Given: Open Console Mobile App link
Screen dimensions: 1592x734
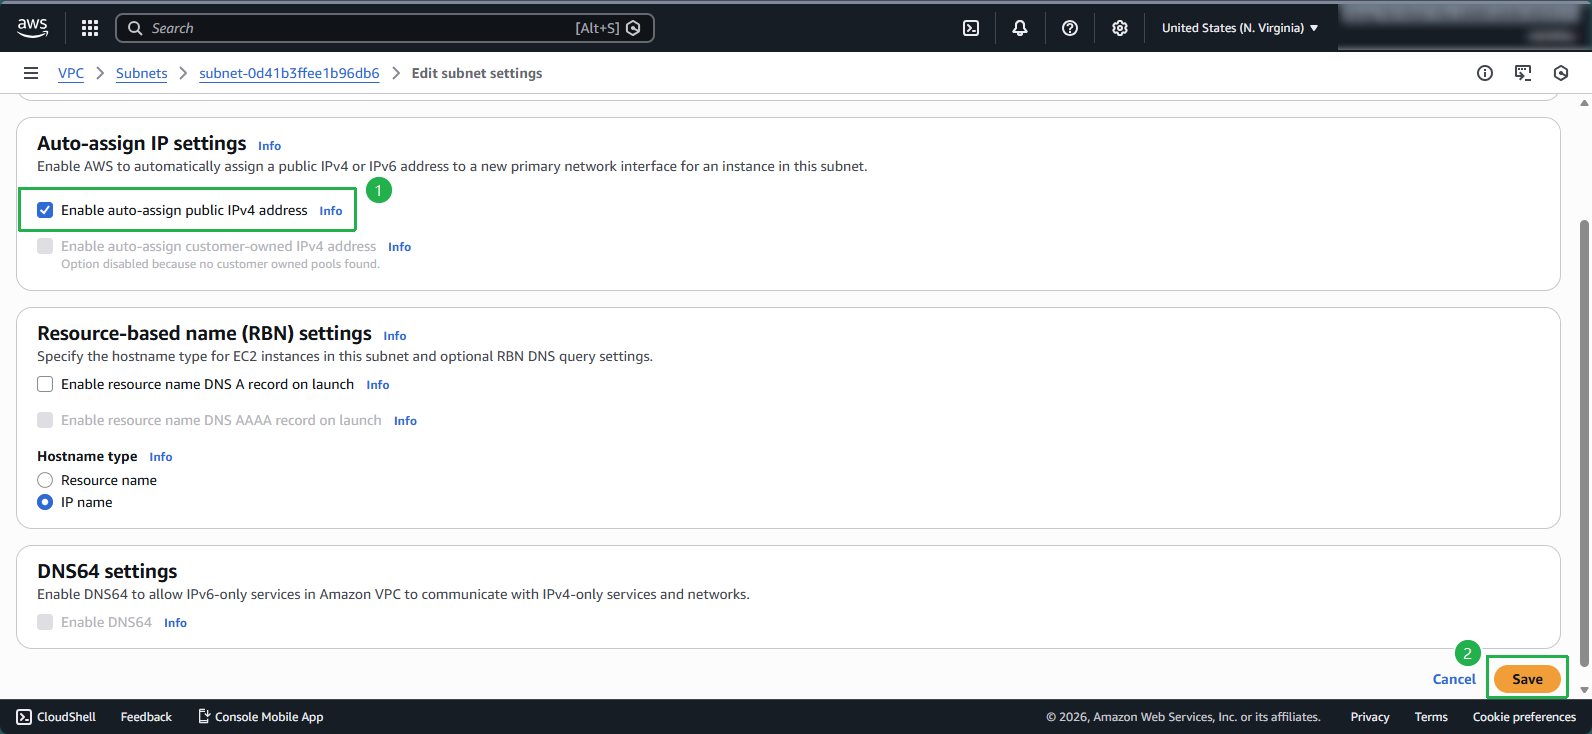Looking at the screenshot, I should coord(260,717).
